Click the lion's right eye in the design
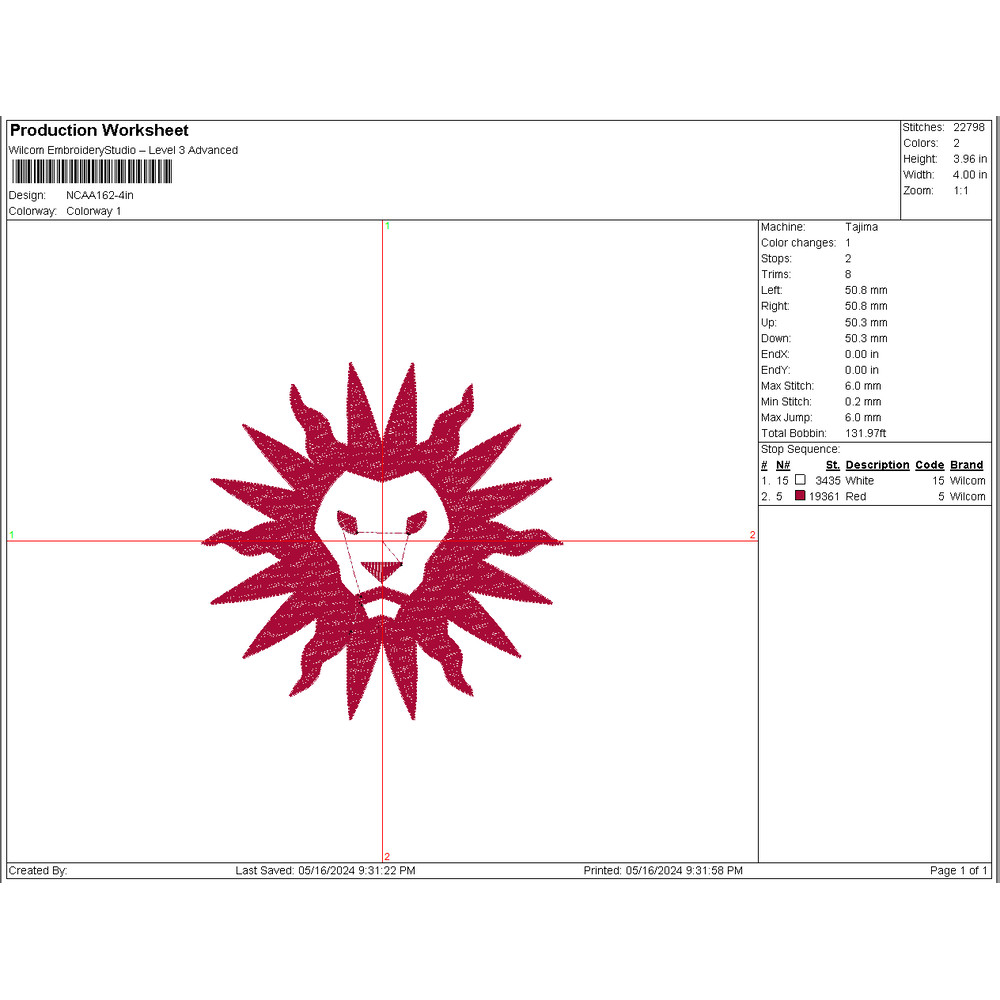Screen dimensions: 1000x1000 tap(416, 520)
